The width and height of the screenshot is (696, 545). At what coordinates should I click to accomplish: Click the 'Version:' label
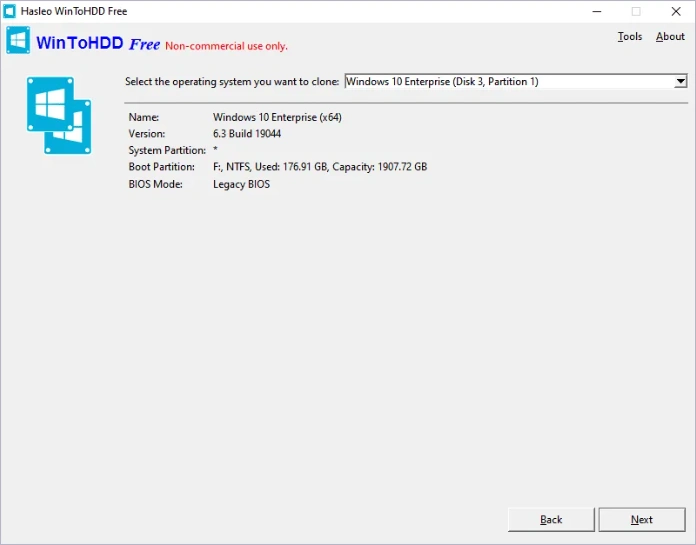[x=146, y=134]
